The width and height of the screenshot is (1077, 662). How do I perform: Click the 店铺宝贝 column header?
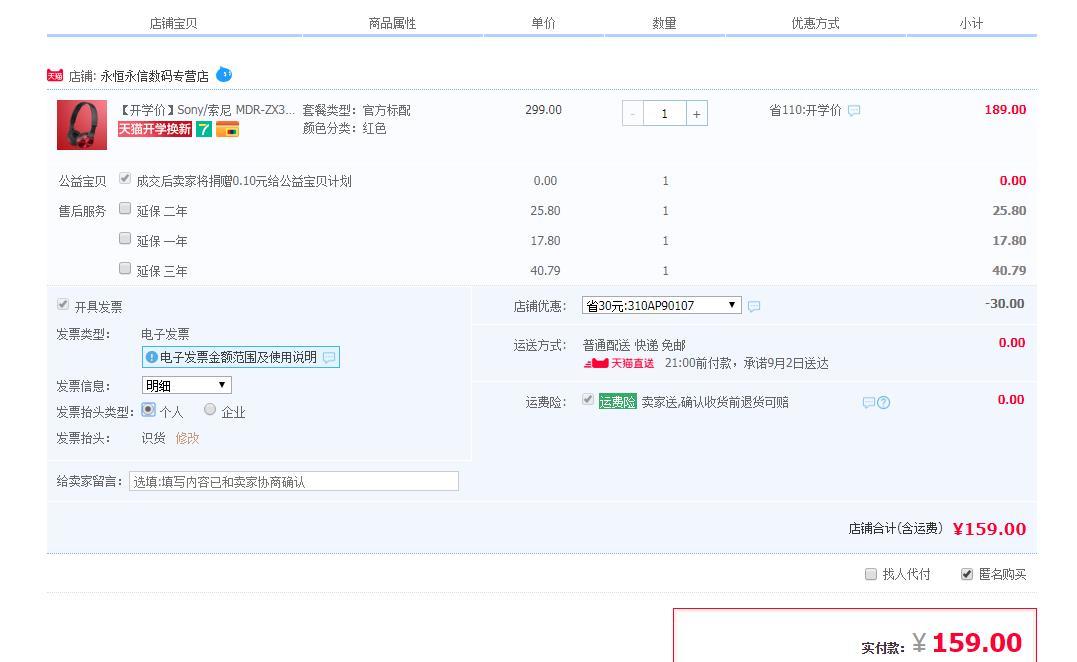tap(174, 23)
